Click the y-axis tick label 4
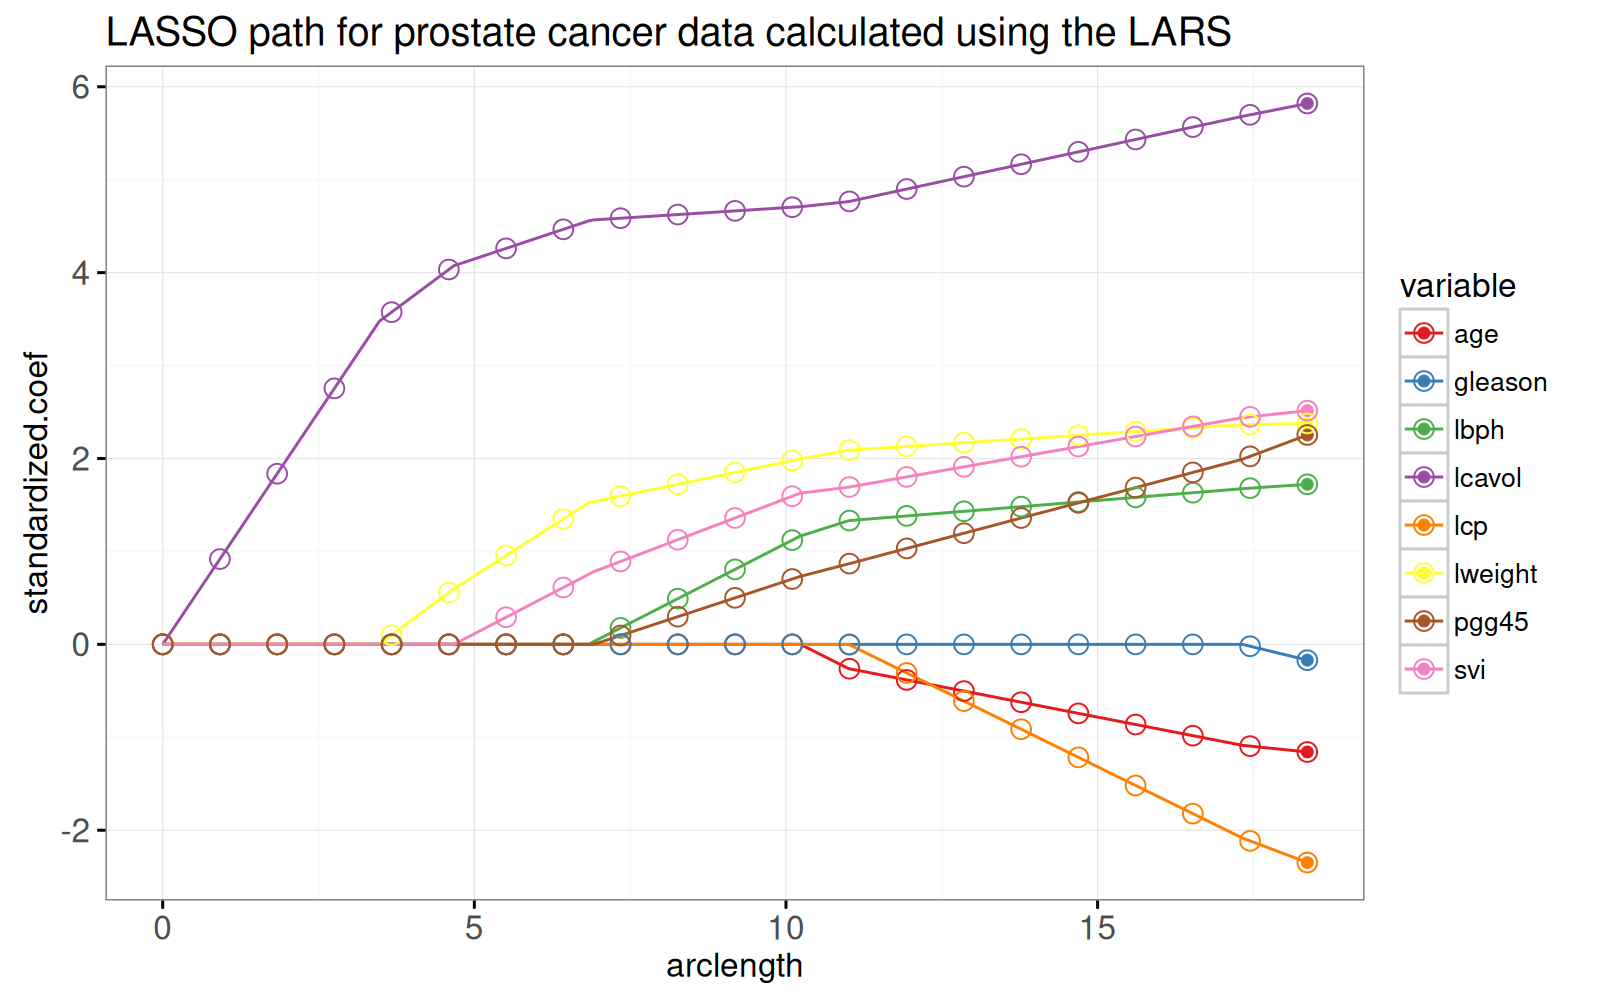Screen dimensions: 1600x1000 coord(80,273)
